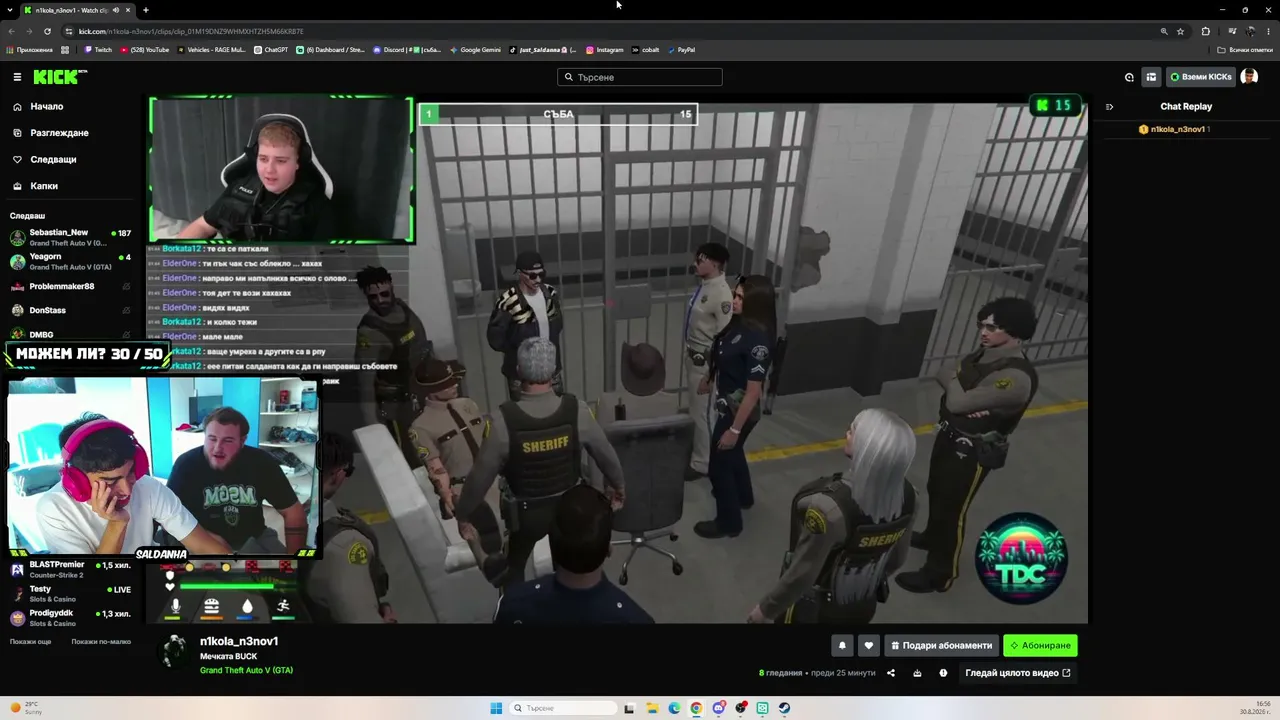
Task: Toggle the theatre layout icon in header
Action: [1151, 77]
